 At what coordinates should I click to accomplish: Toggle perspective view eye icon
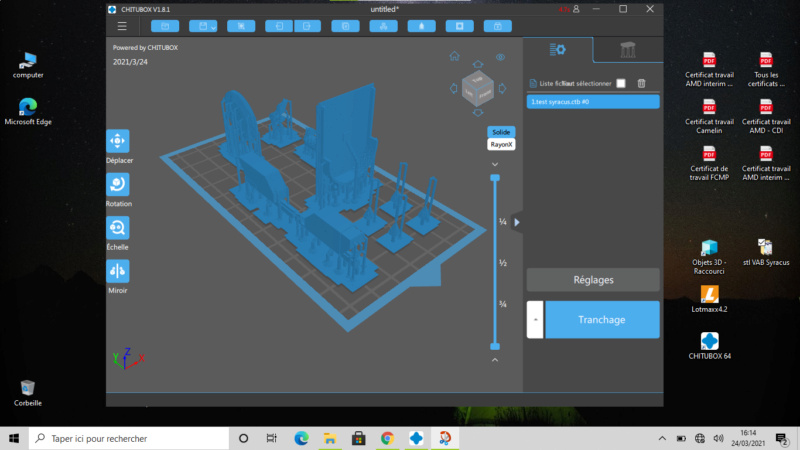point(501,57)
